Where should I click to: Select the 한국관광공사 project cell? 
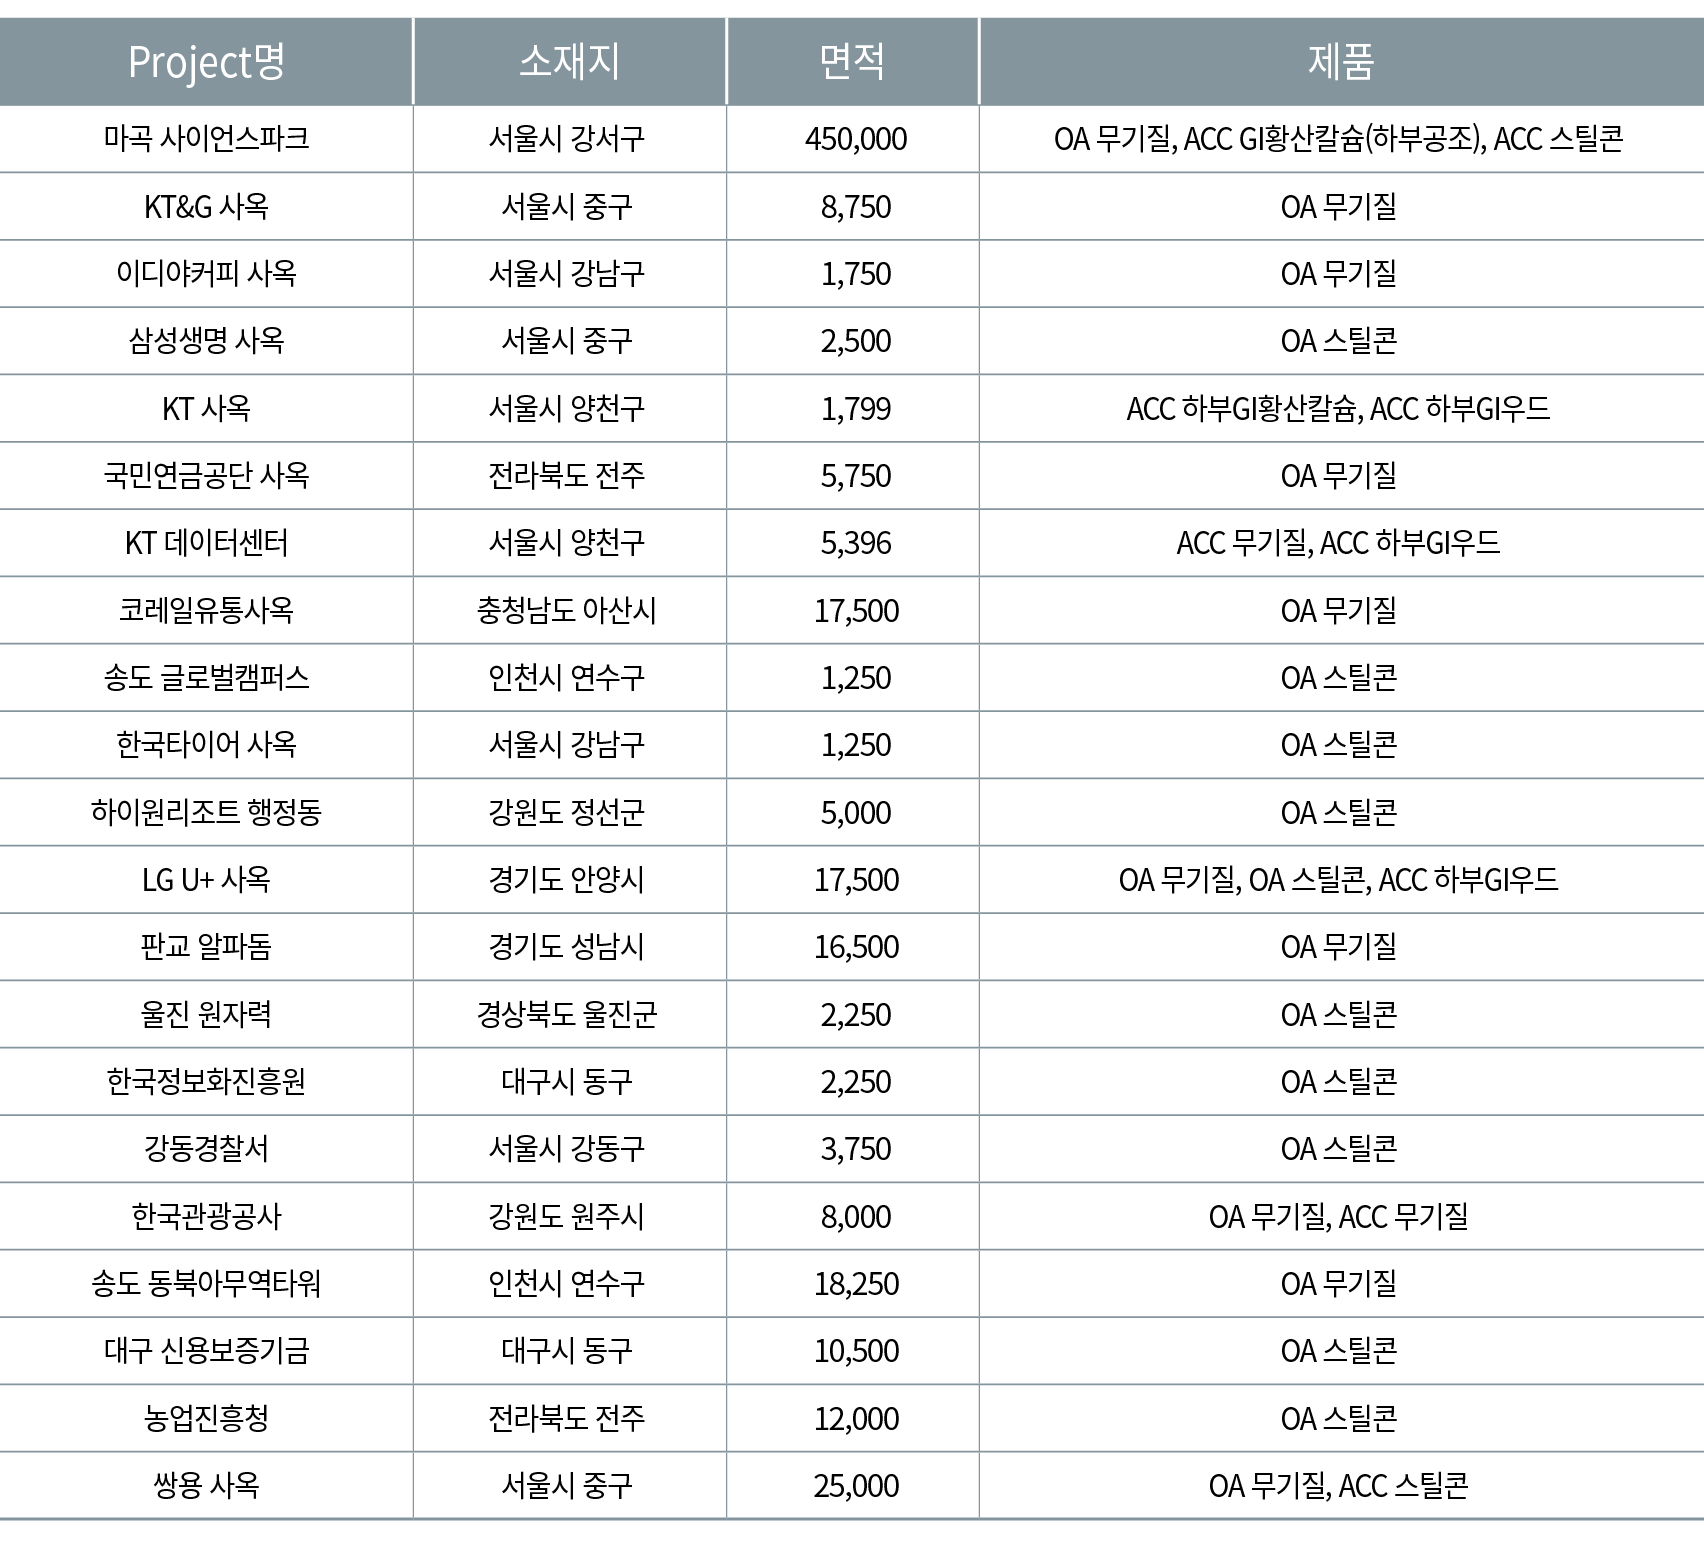[x=206, y=1216]
